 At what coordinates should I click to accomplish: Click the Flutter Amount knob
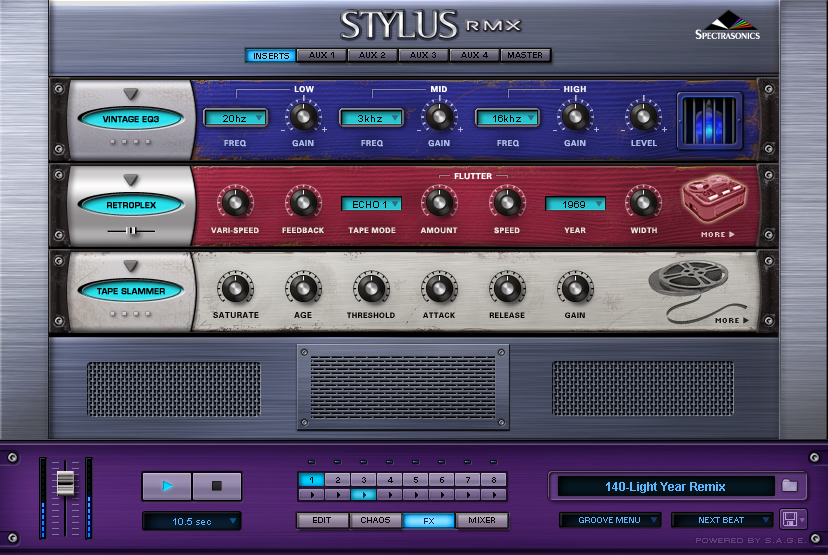click(x=439, y=203)
